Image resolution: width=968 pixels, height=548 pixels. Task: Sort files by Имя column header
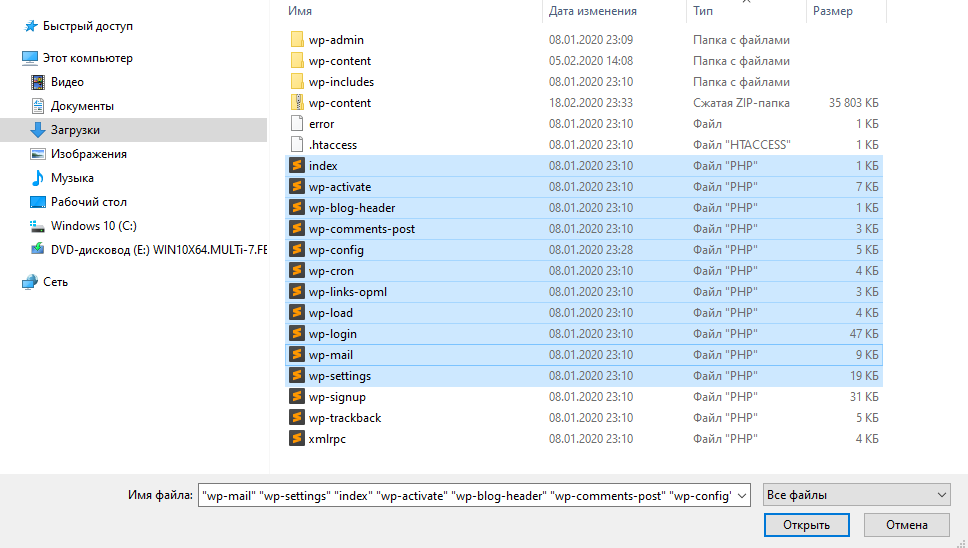(x=299, y=11)
